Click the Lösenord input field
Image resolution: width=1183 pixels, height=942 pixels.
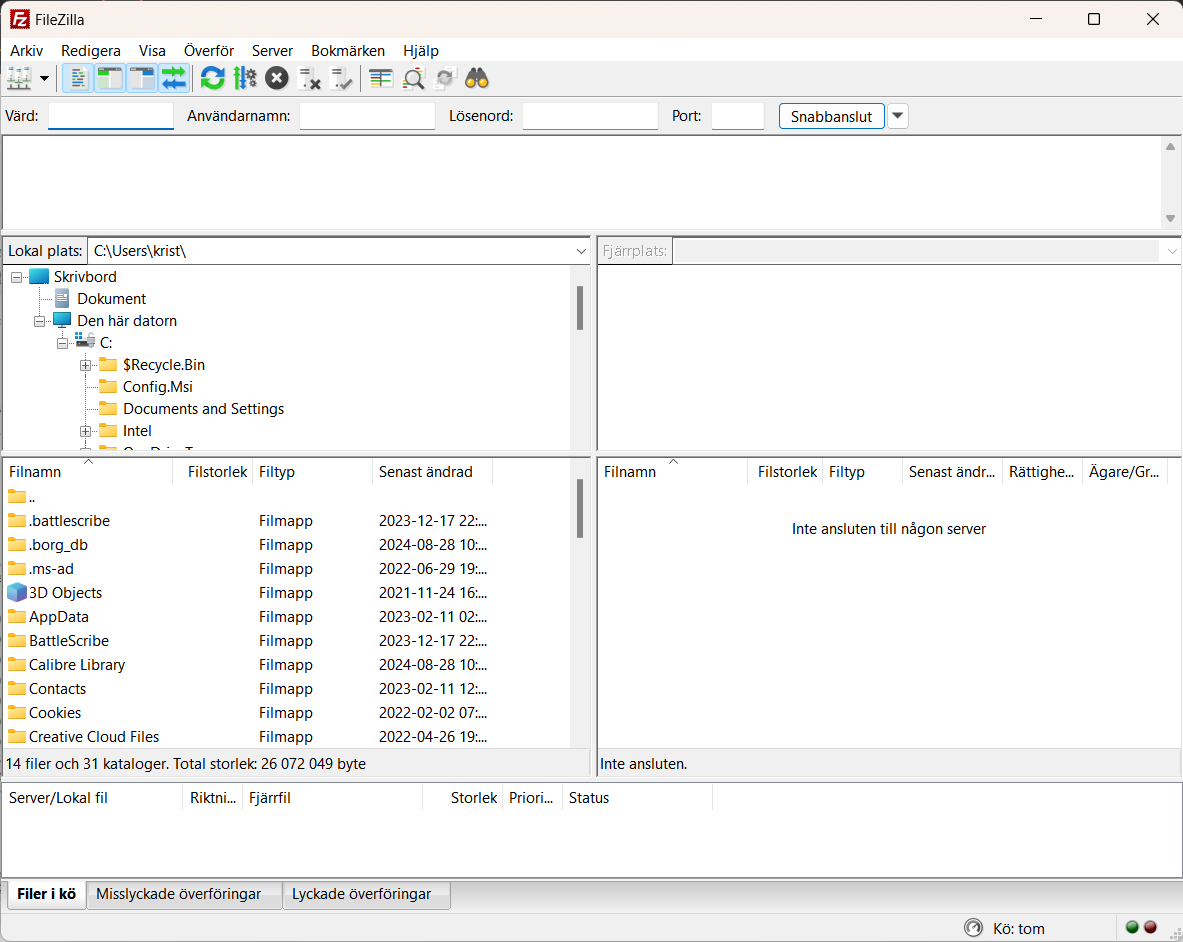[x=589, y=116]
